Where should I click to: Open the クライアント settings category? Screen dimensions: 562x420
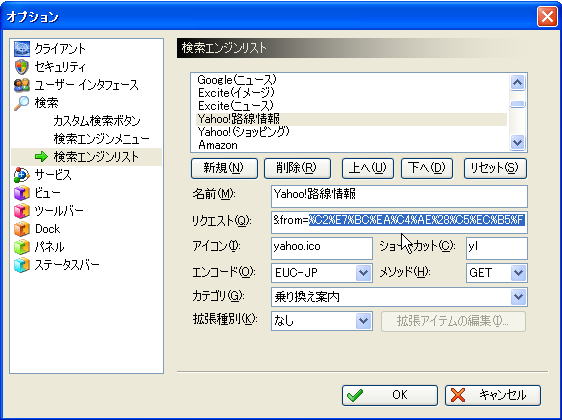click(x=60, y=49)
